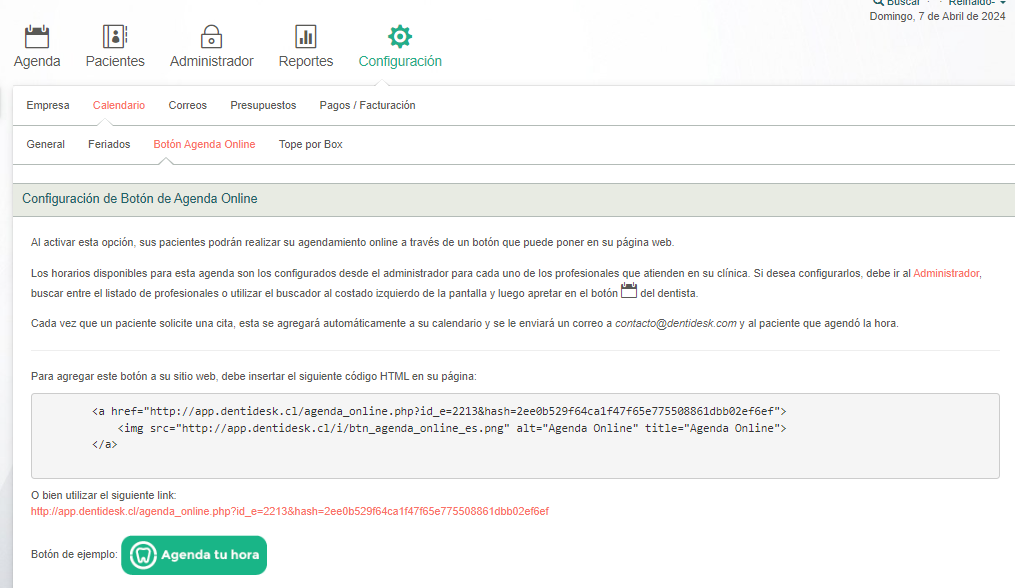Open the Configuración gear icon
1015x588 pixels.
(x=400, y=36)
